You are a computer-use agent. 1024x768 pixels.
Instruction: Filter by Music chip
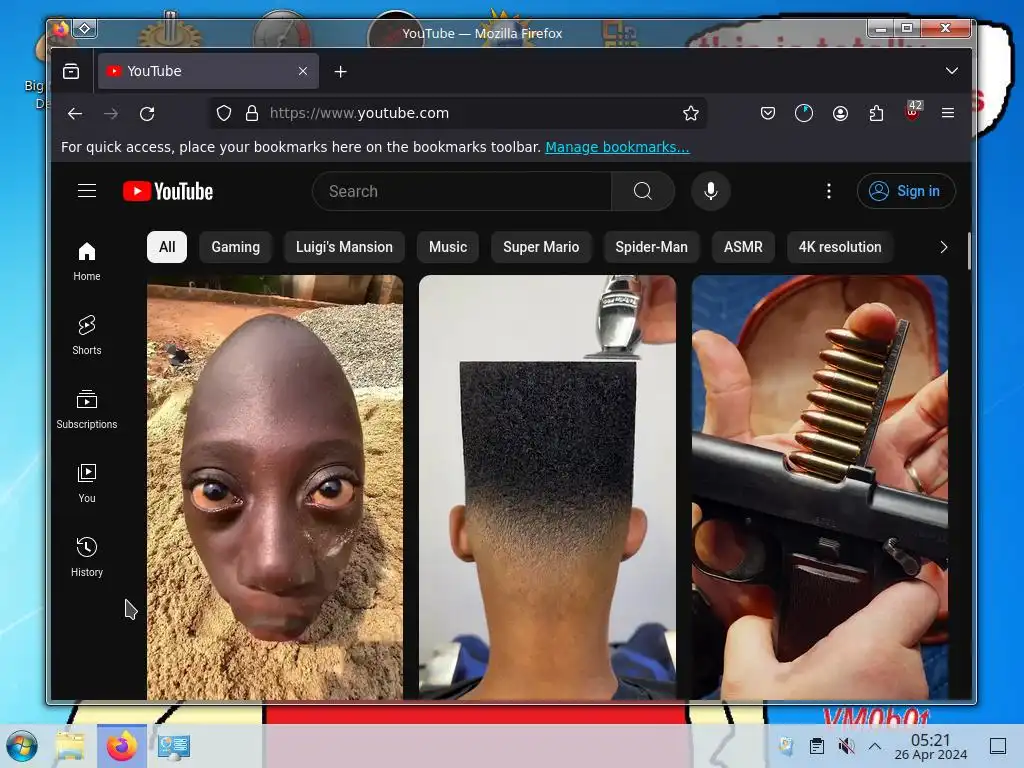pyautogui.click(x=448, y=247)
